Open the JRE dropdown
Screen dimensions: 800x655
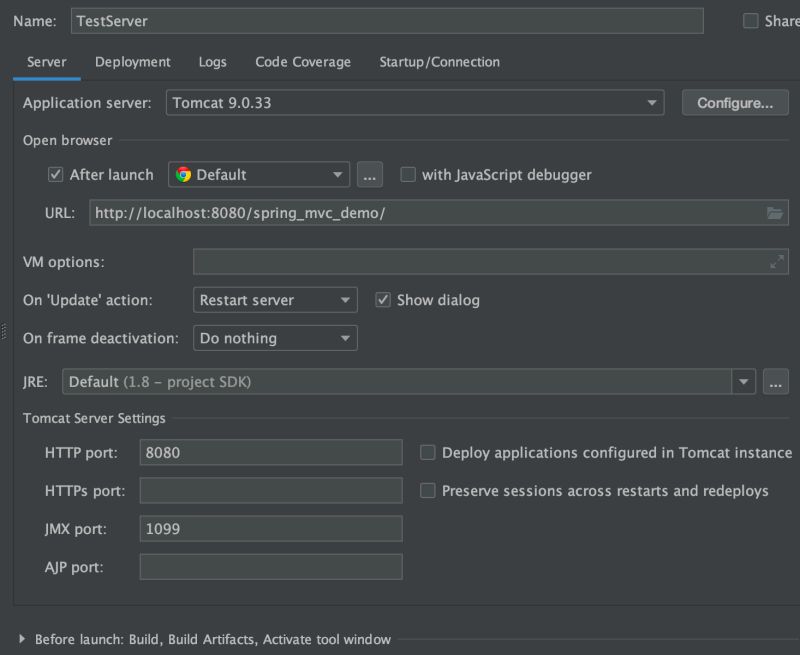point(743,381)
